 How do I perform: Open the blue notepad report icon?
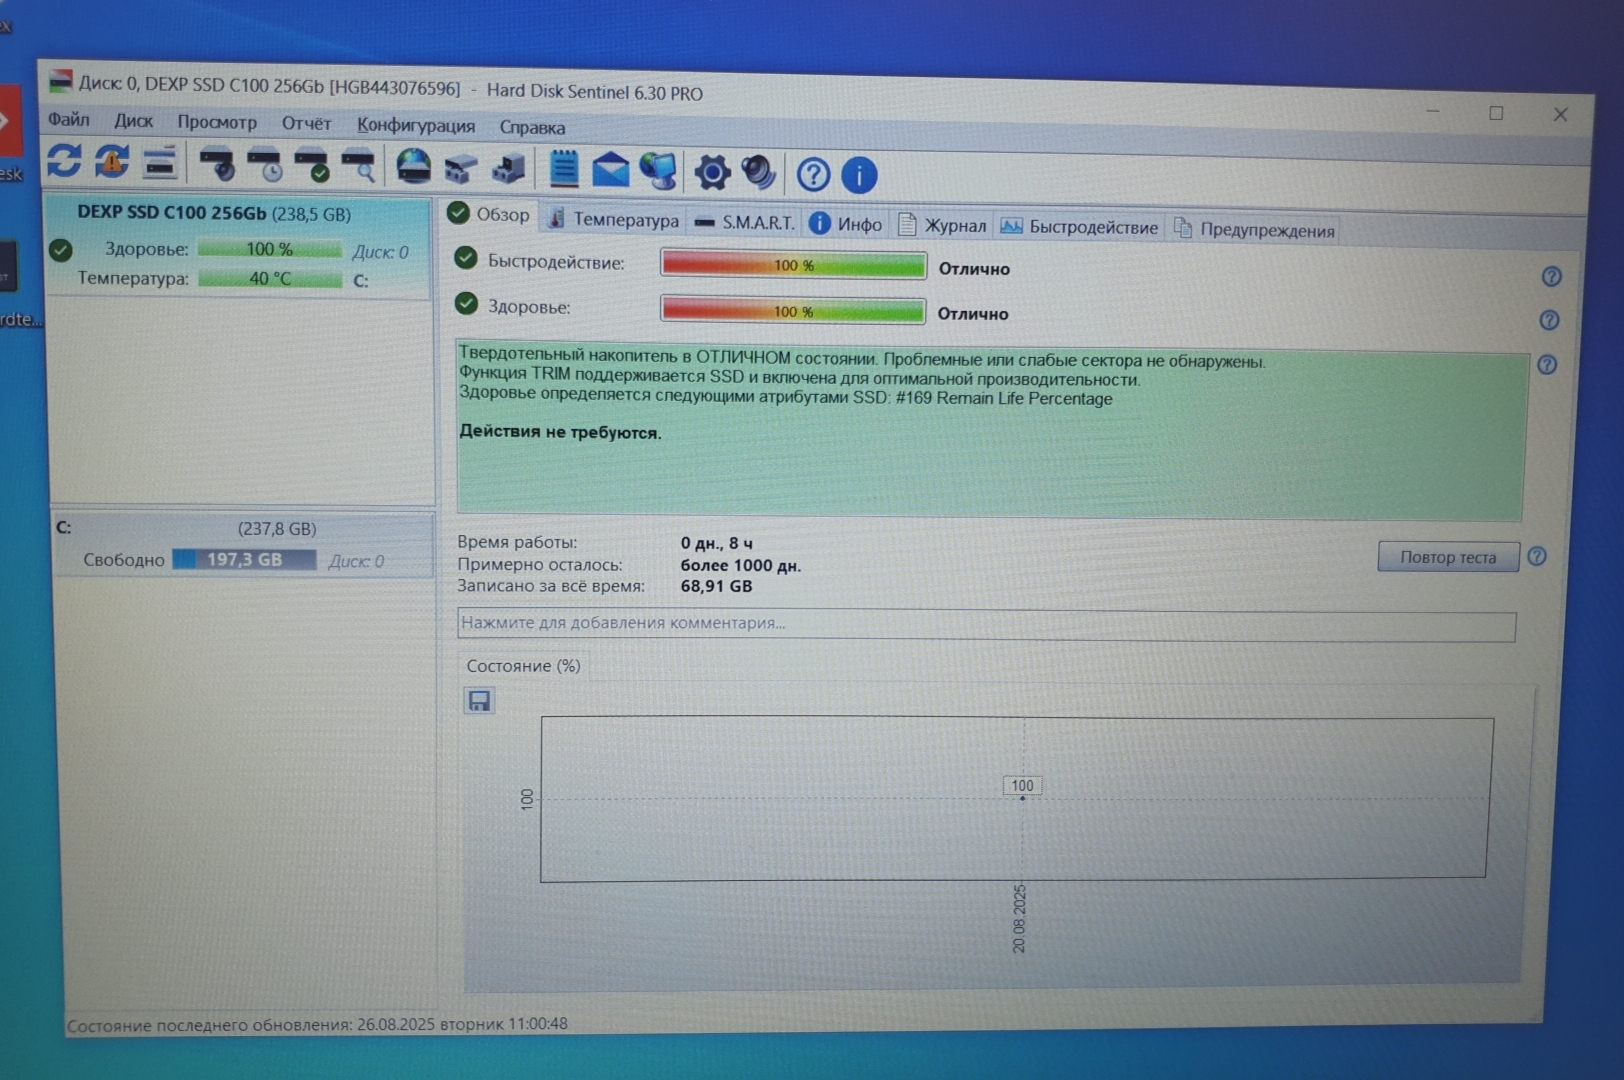(564, 170)
